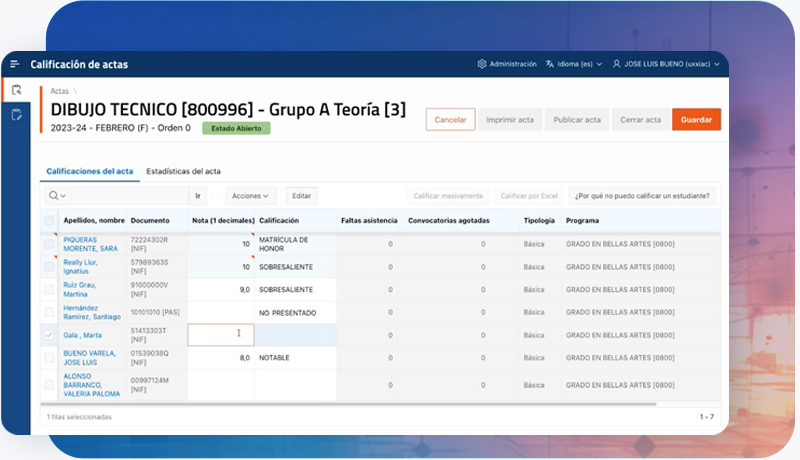Check the Ruiz Grau, Martina row checkbox
800x460 pixels.
click(49, 288)
